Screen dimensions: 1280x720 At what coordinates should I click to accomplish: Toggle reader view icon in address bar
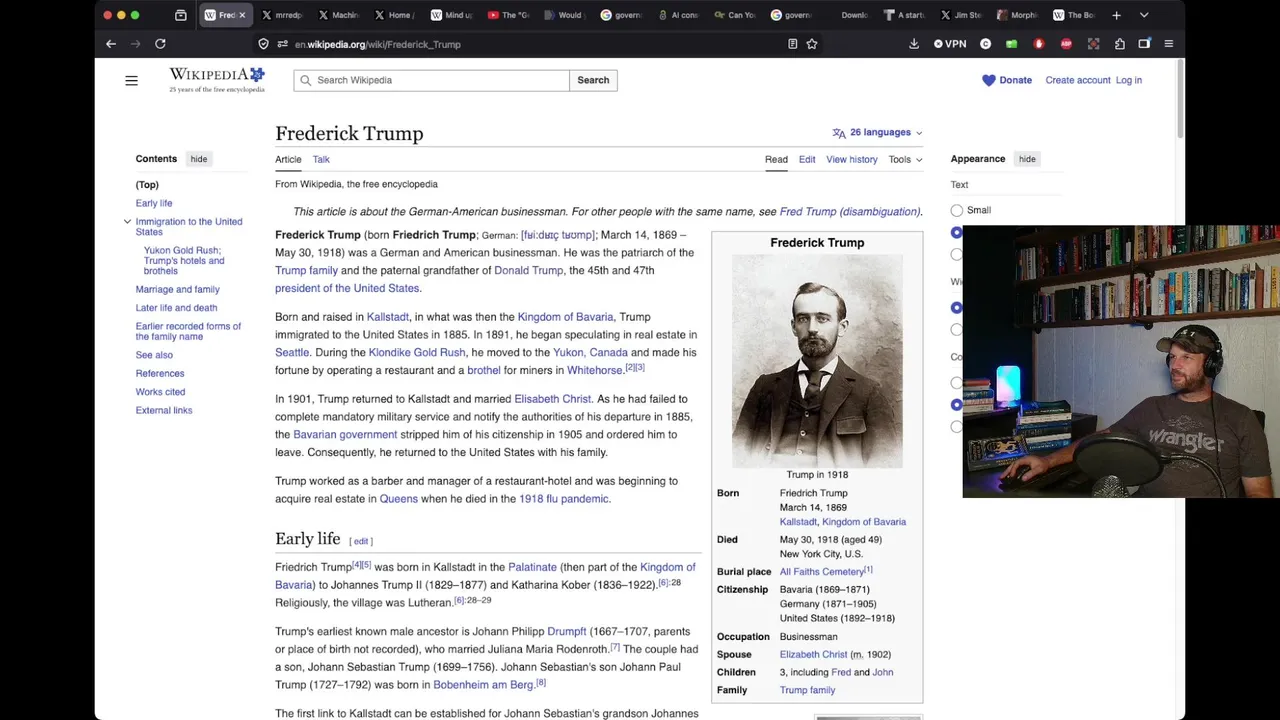(x=792, y=44)
